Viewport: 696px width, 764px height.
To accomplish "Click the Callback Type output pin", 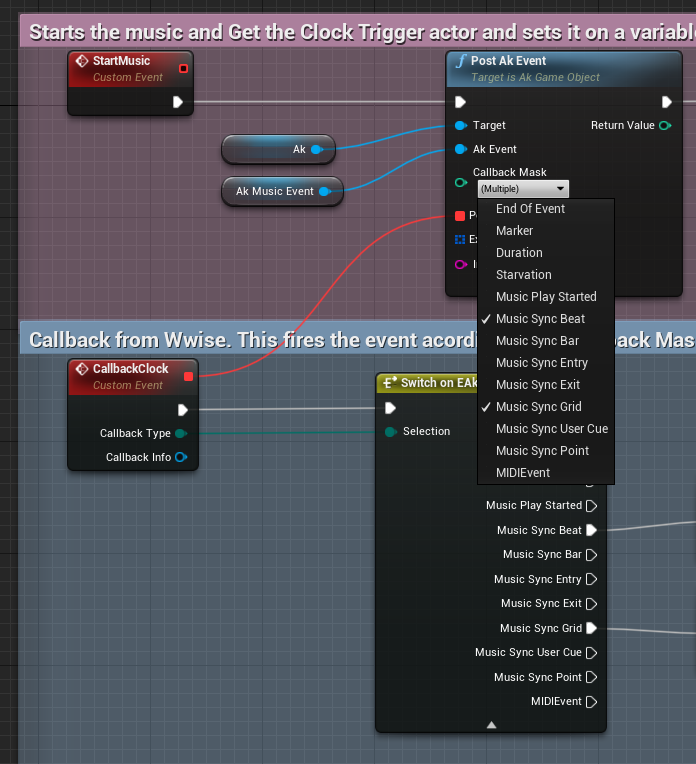I will pyautogui.click(x=180, y=433).
